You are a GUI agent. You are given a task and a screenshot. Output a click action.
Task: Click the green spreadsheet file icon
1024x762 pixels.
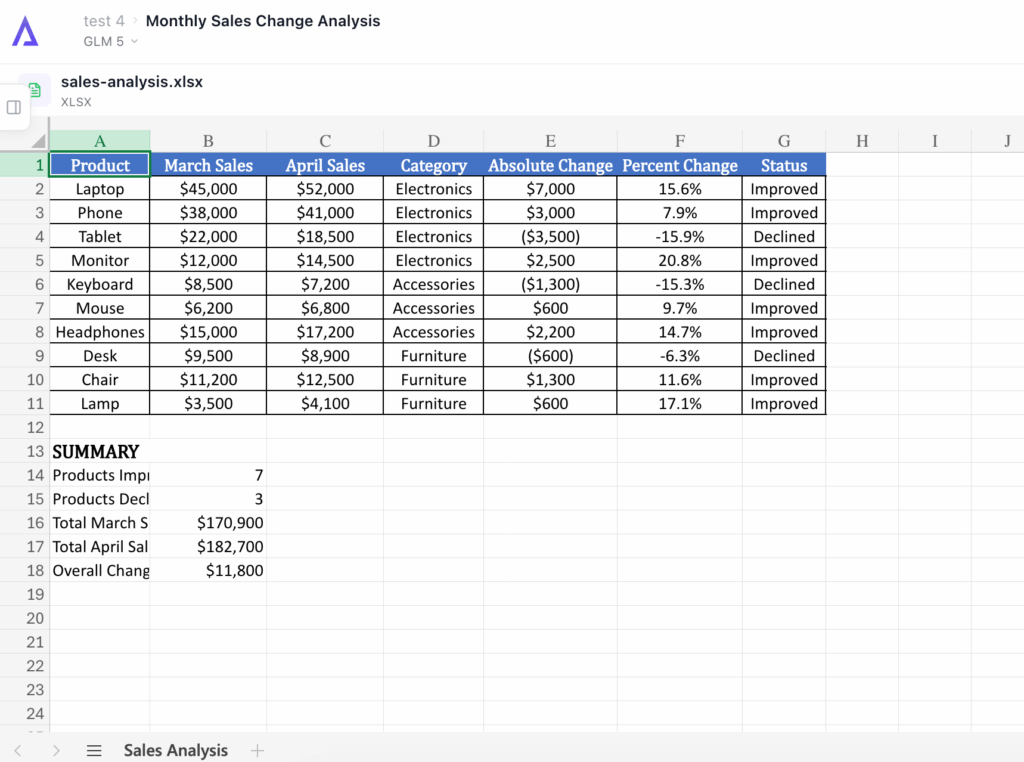click(35, 90)
